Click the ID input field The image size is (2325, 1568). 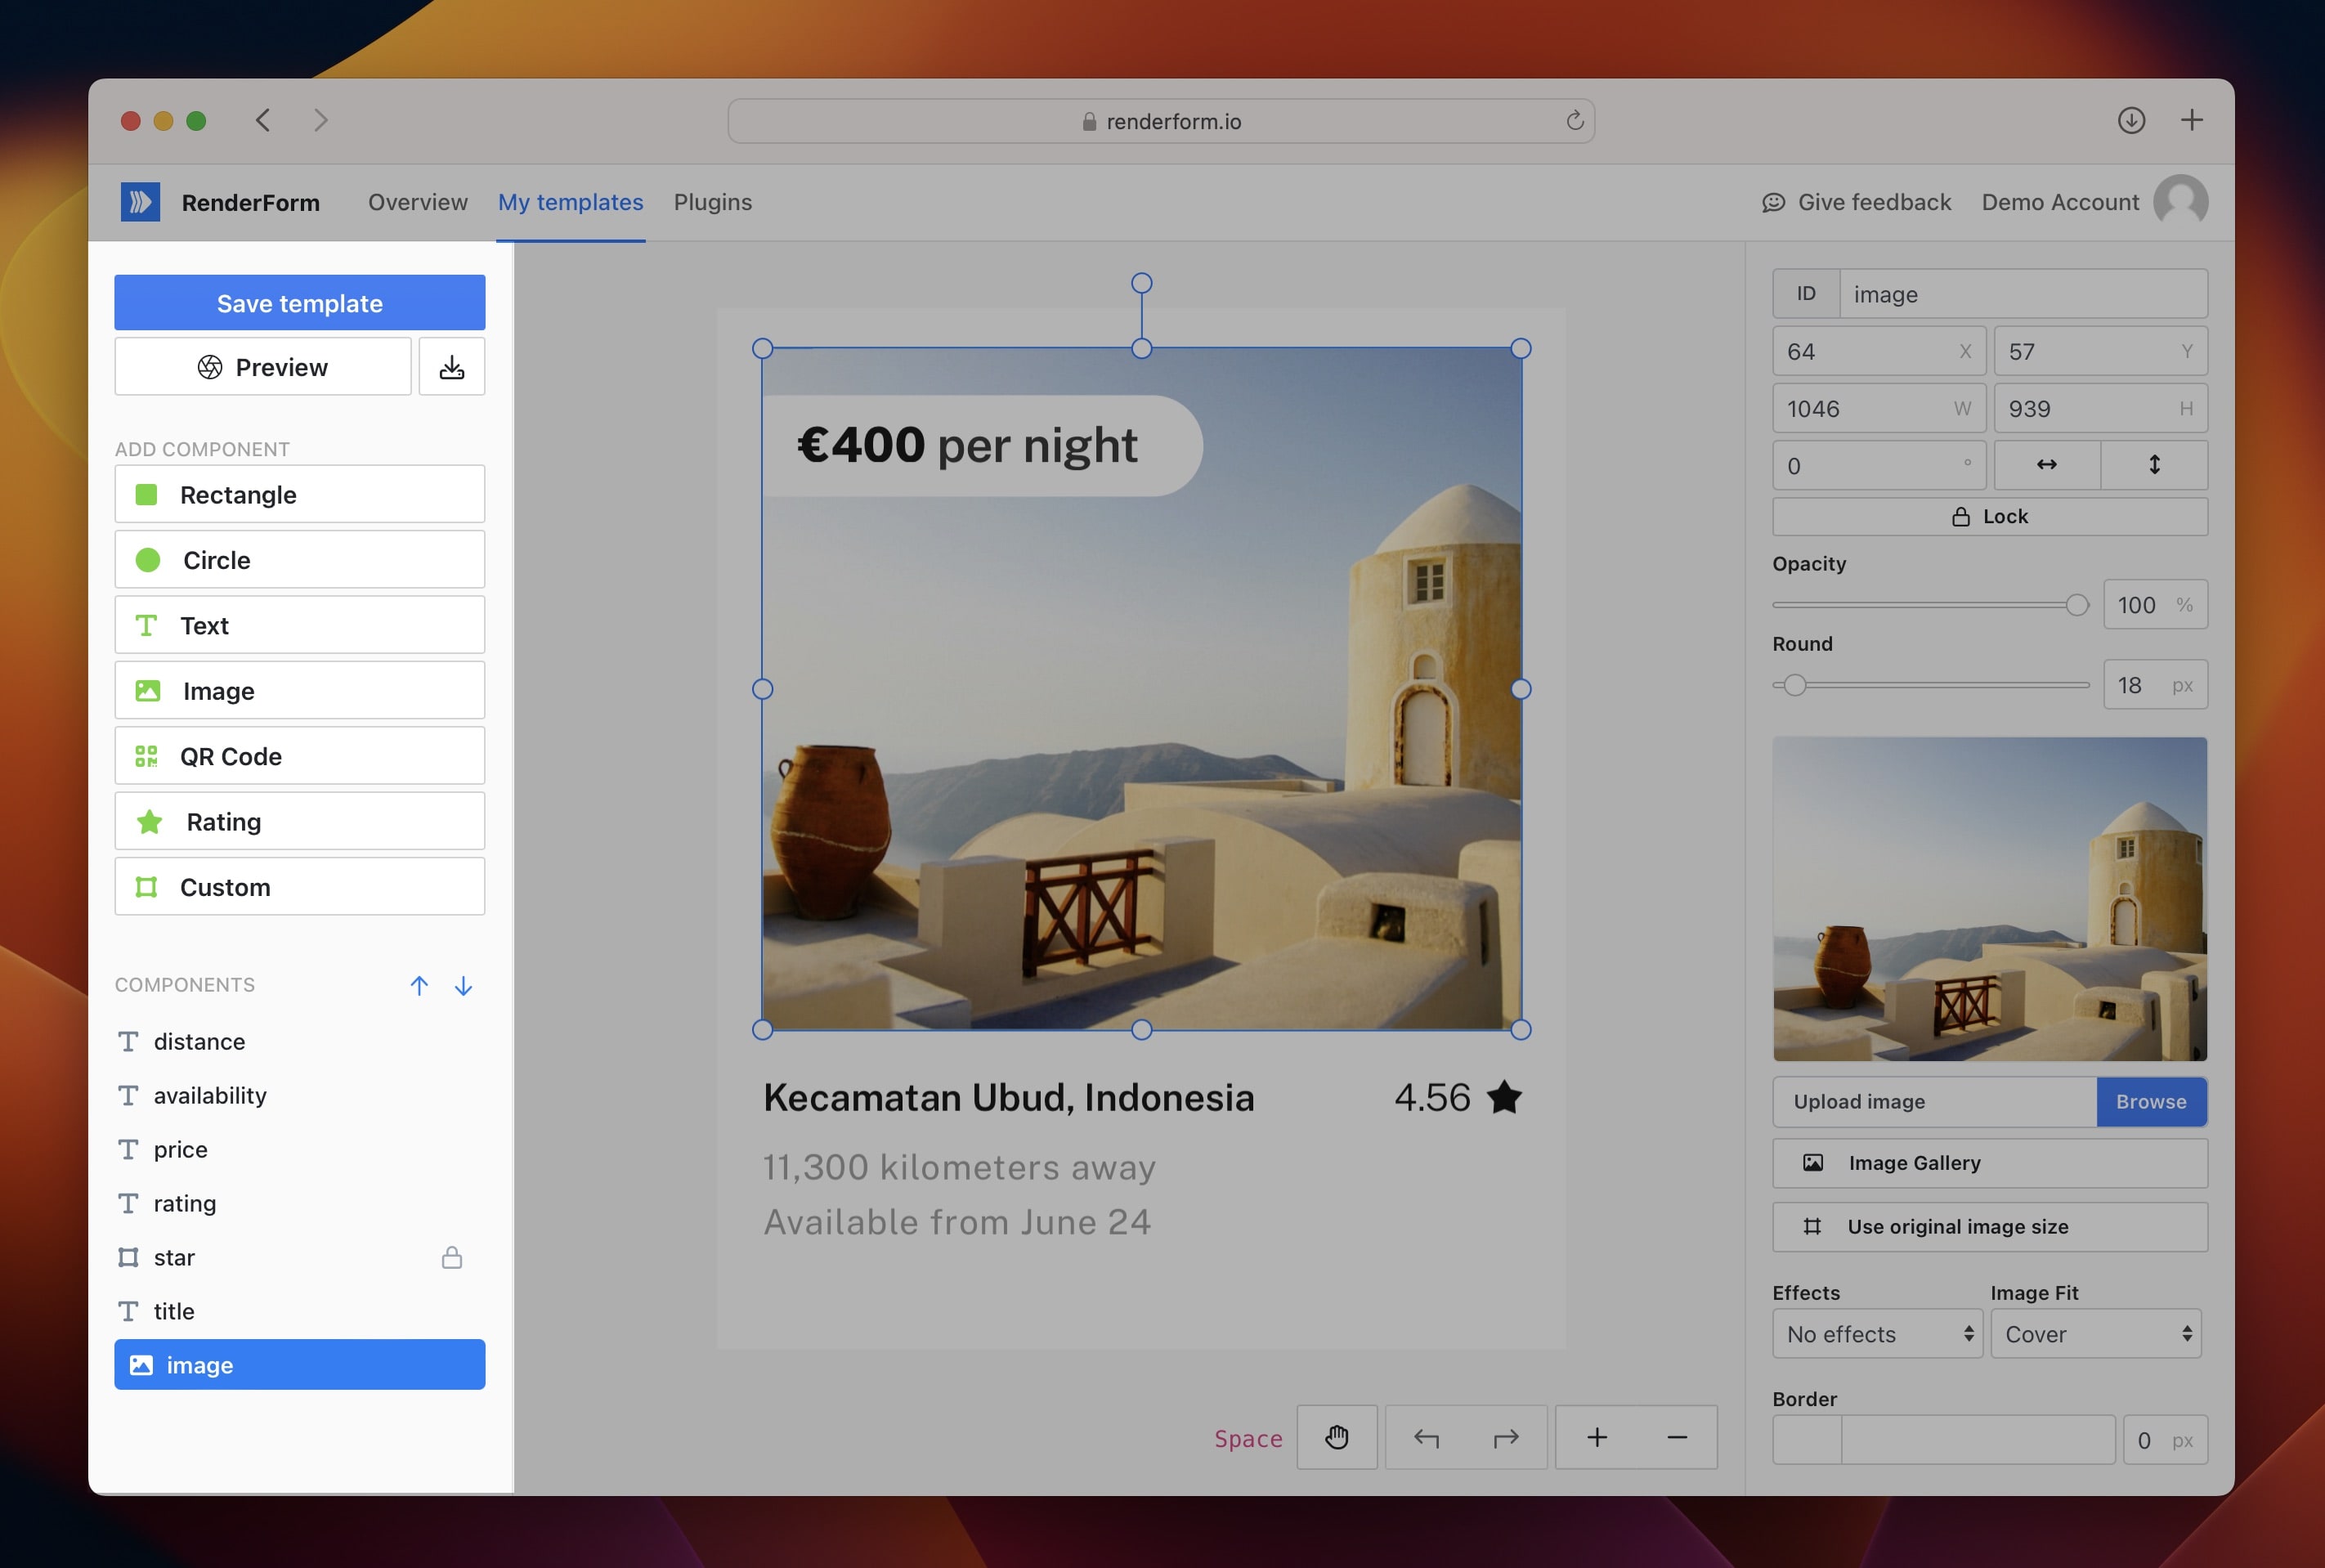tap(2023, 294)
